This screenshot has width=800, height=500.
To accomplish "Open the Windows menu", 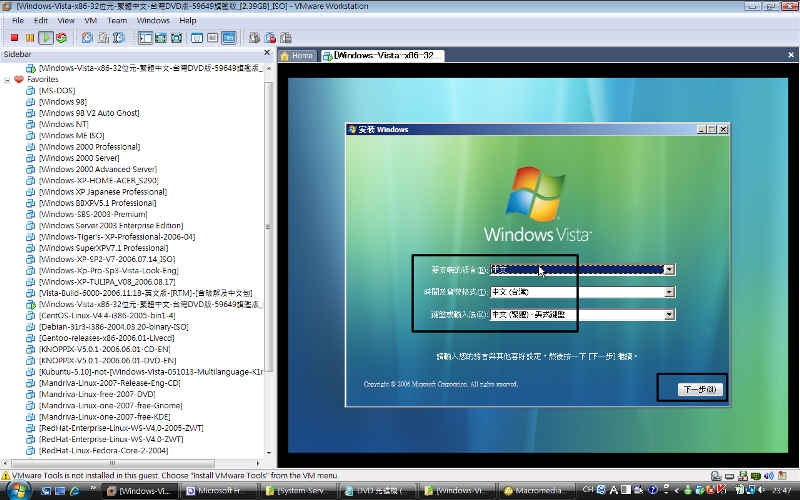I will point(153,20).
